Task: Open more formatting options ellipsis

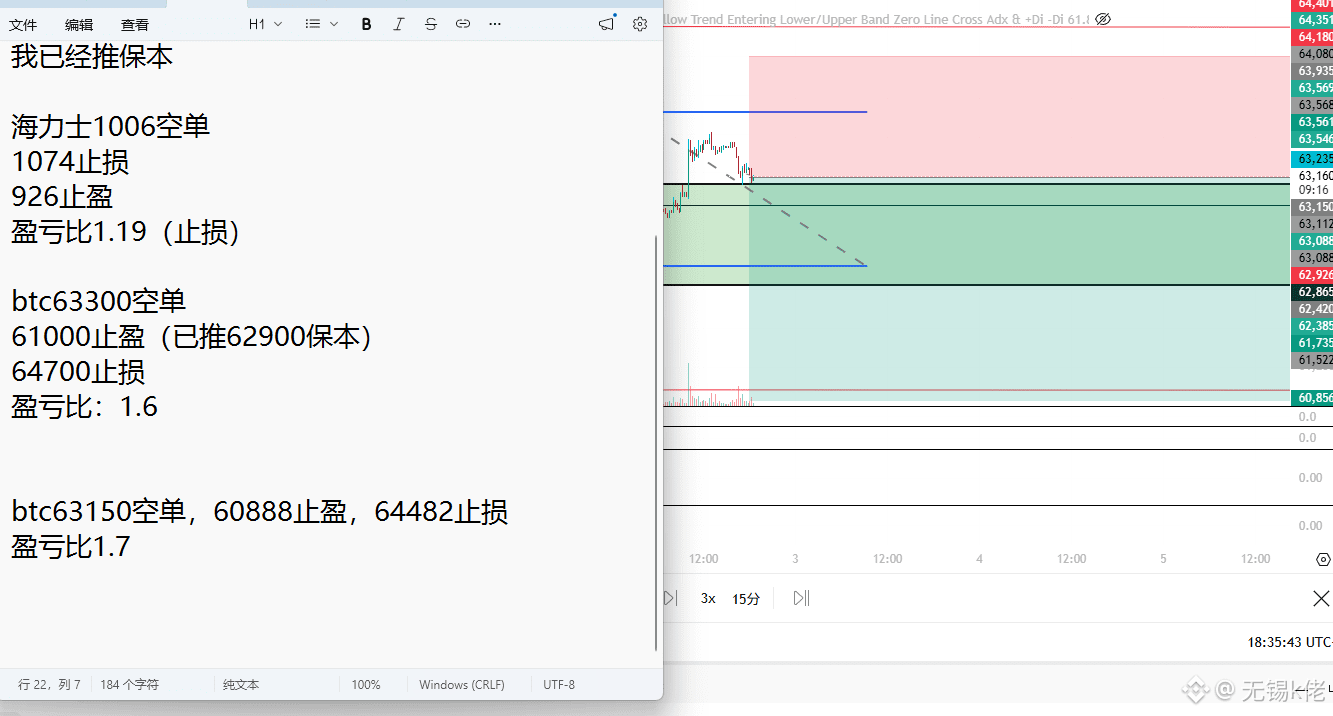Action: (x=495, y=24)
